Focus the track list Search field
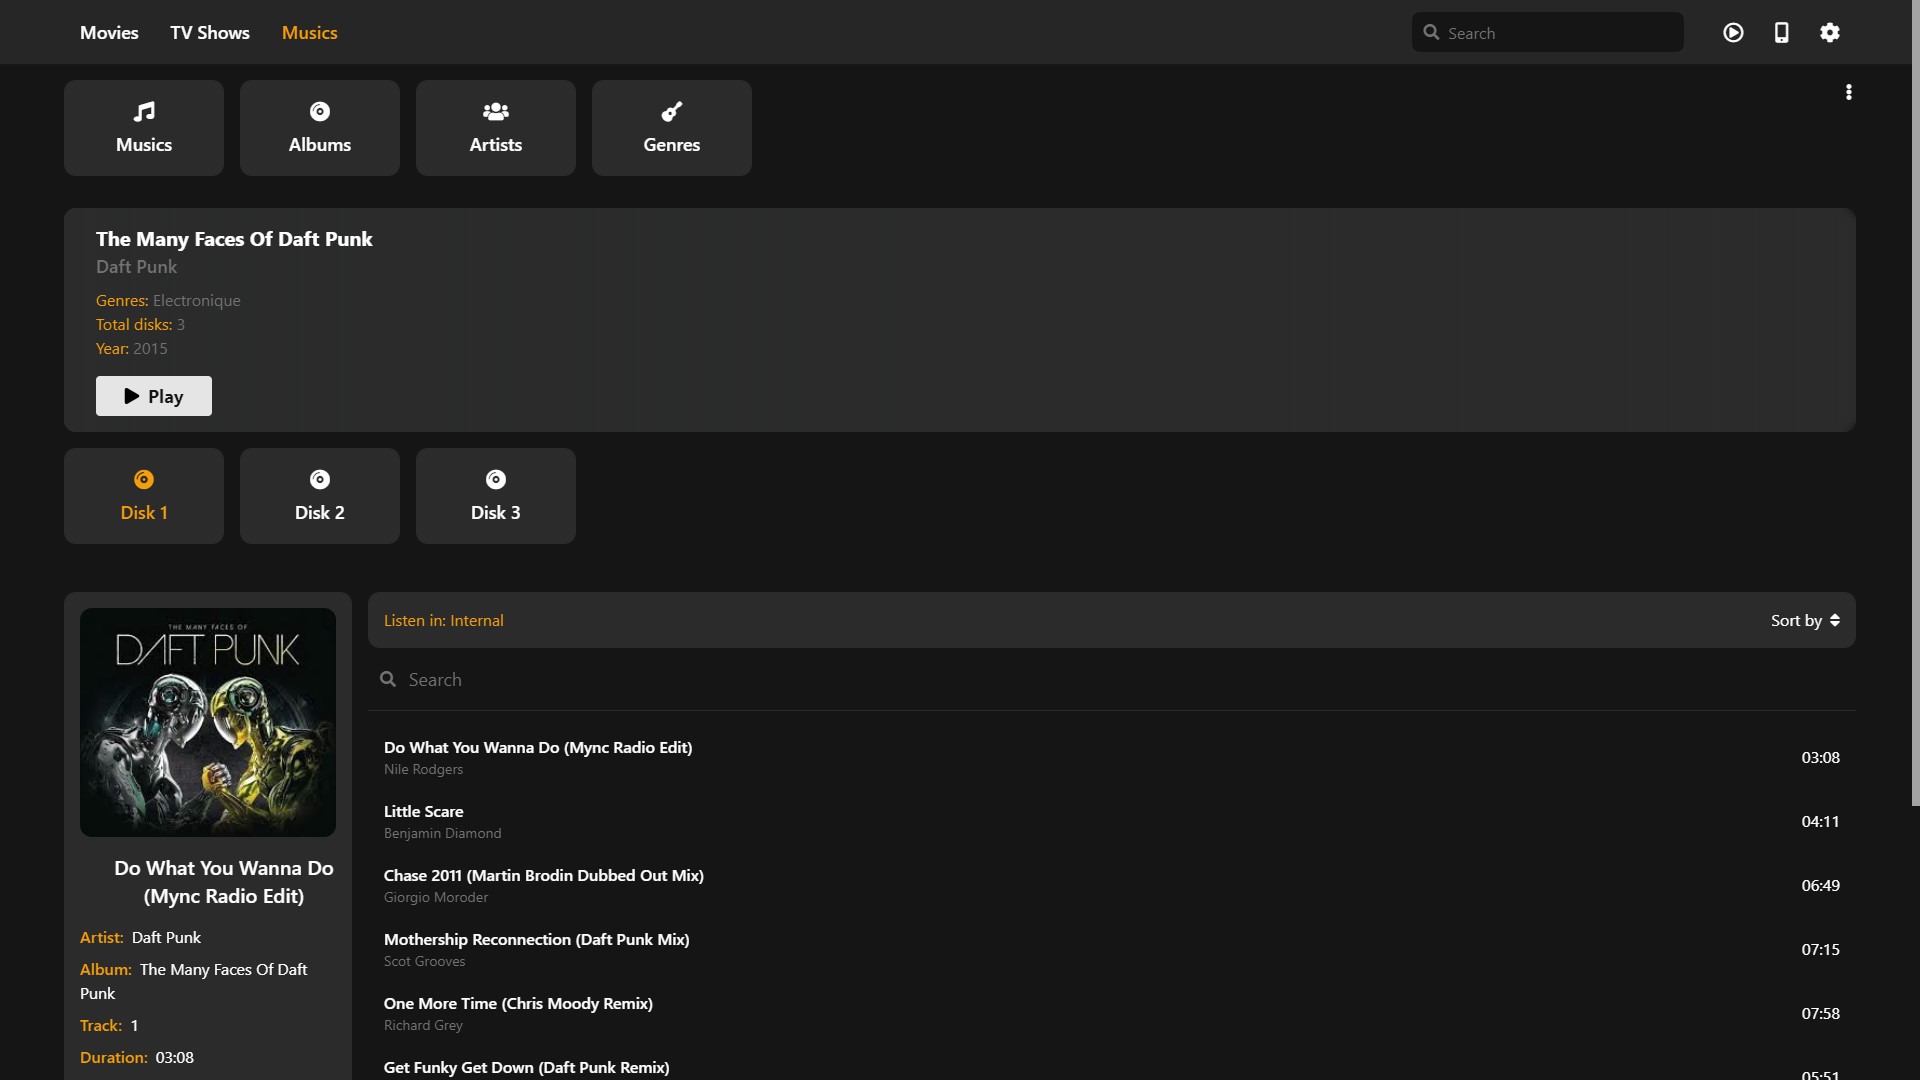This screenshot has width=1920, height=1080. coord(1100,680)
